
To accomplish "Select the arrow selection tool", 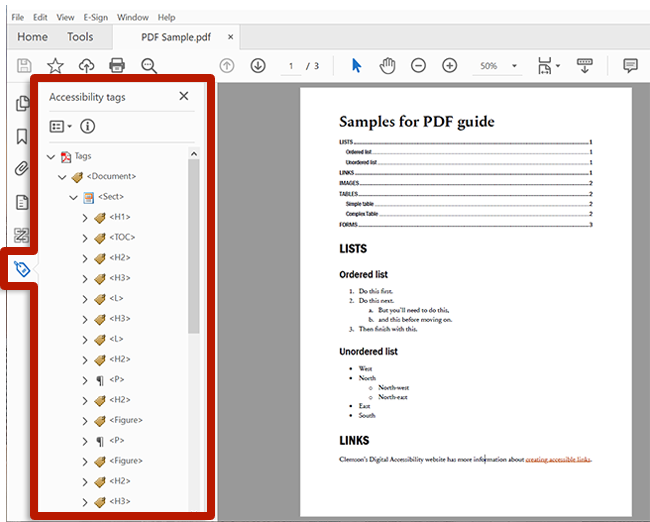I will click(356, 66).
